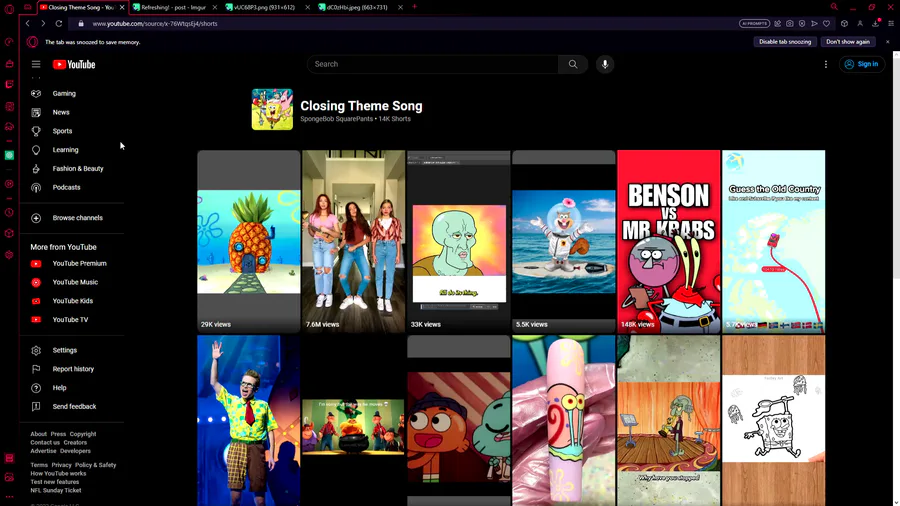Switch to Refreshing! - post - Imgur tab

click(173, 7)
